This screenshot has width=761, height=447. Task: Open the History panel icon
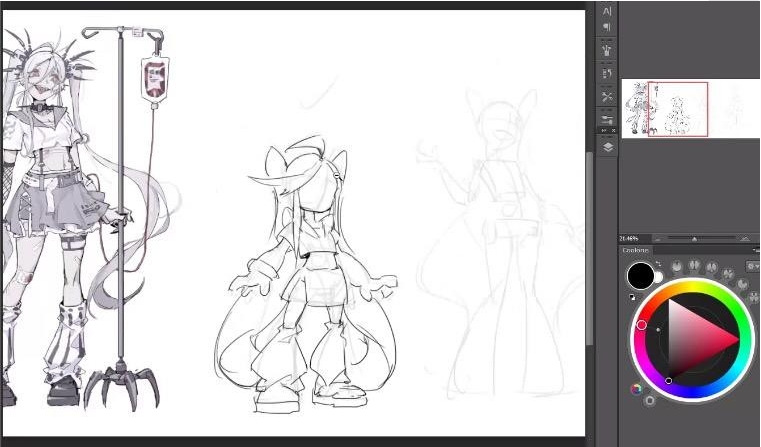[607, 73]
